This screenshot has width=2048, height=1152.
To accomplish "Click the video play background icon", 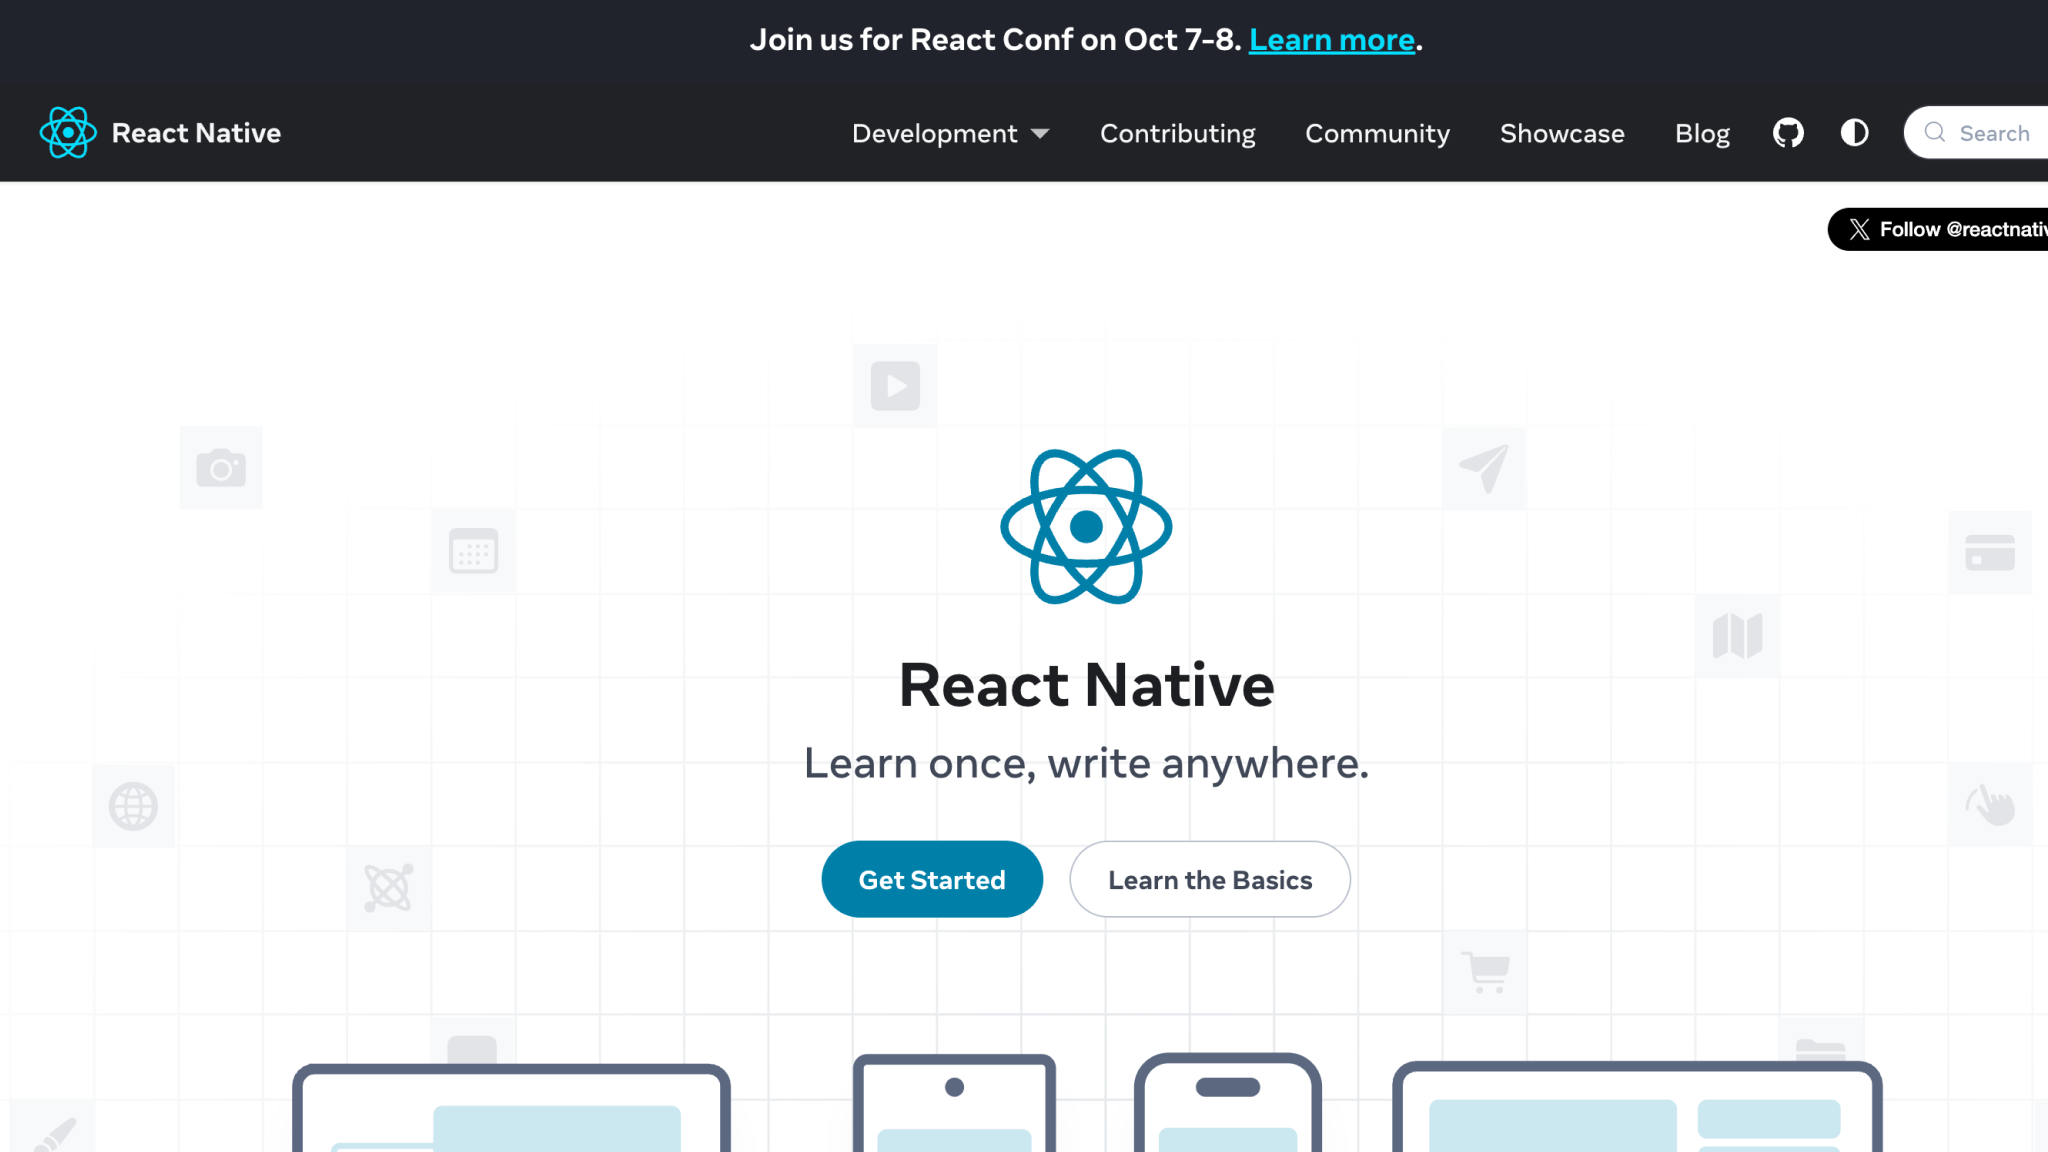I will [895, 386].
